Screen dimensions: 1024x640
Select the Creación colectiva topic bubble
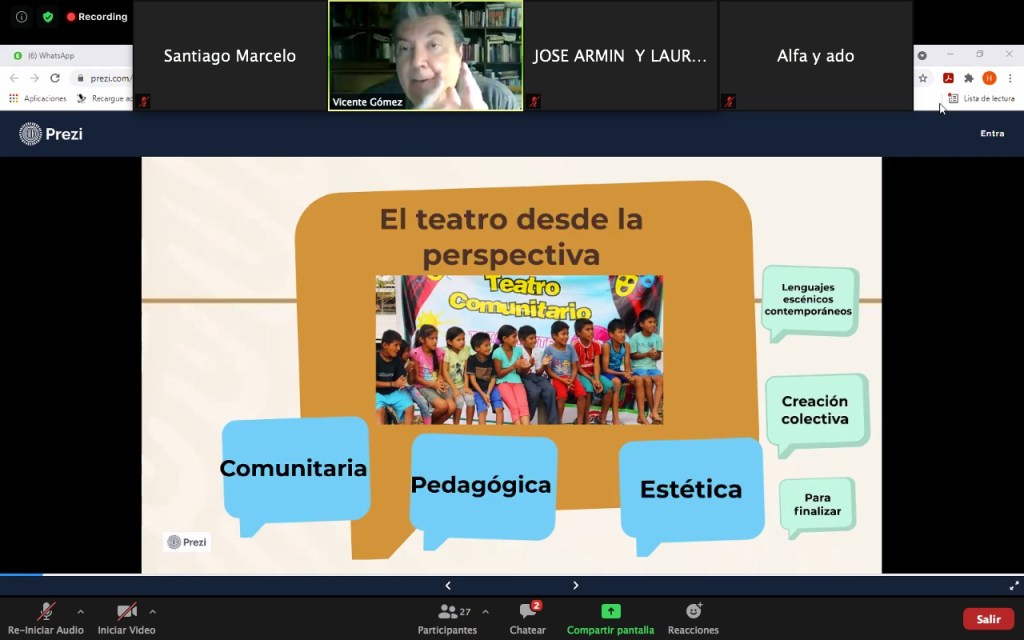(815, 410)
